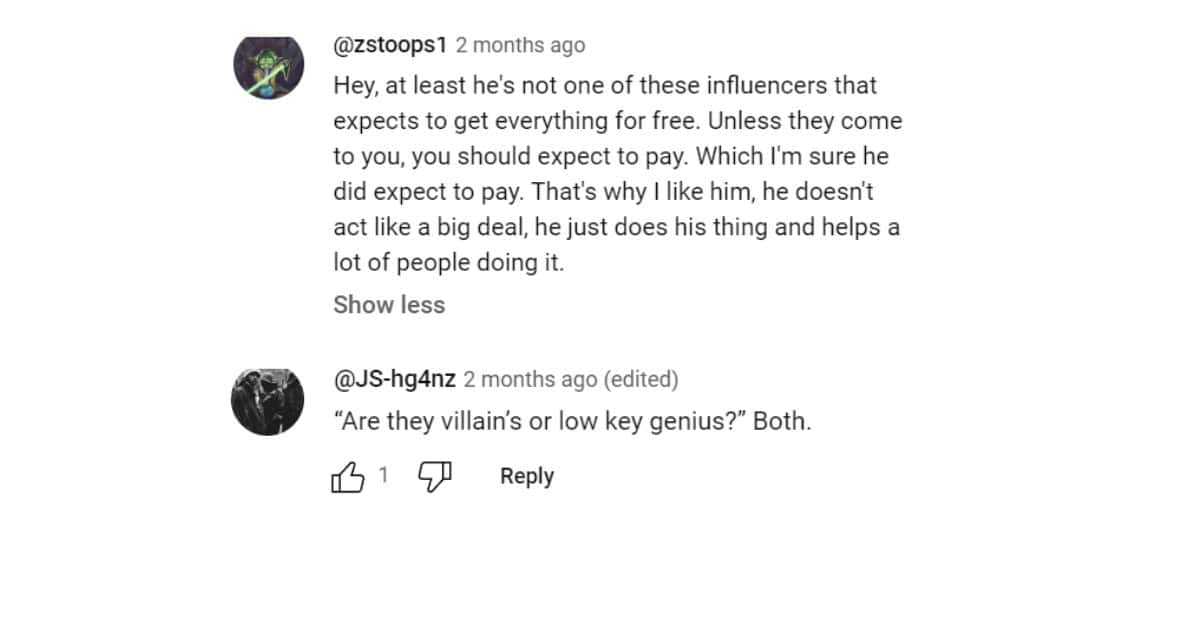The width and height of the screenshot is (1200, 628).
Task: Open @JS-hg4nz's channel via avatar picture
Action: point(269,398)
